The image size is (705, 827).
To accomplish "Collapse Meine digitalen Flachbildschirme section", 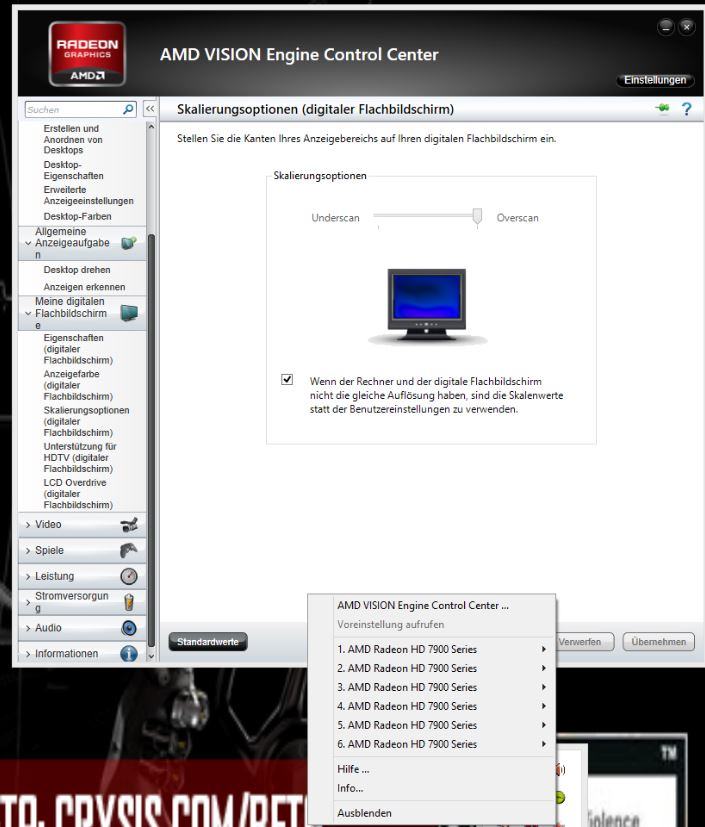I will click(28, 313).
